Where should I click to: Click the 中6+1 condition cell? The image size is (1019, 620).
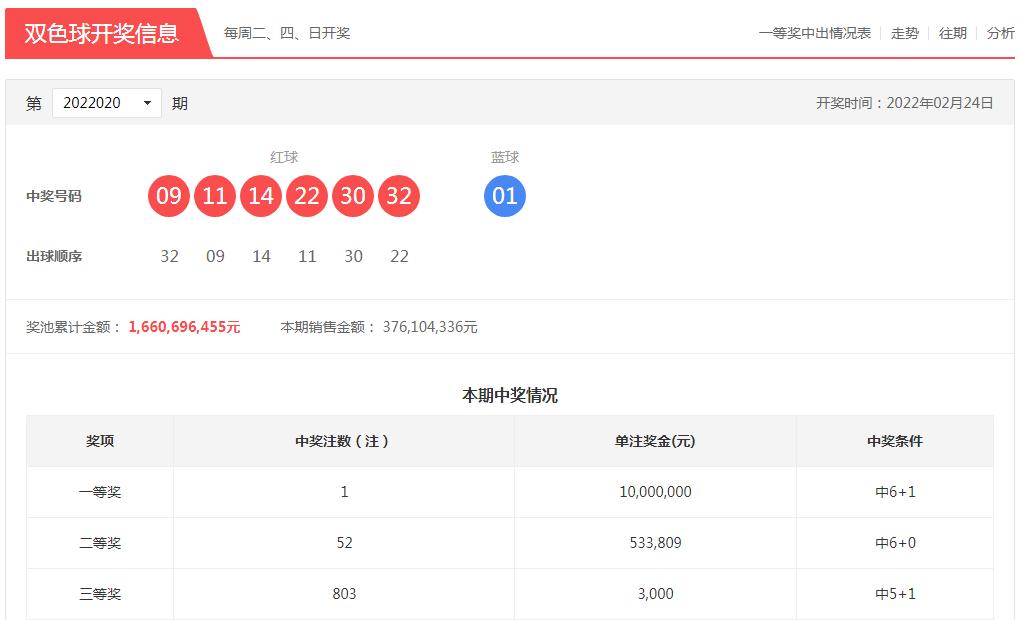(x=895, y=492)
